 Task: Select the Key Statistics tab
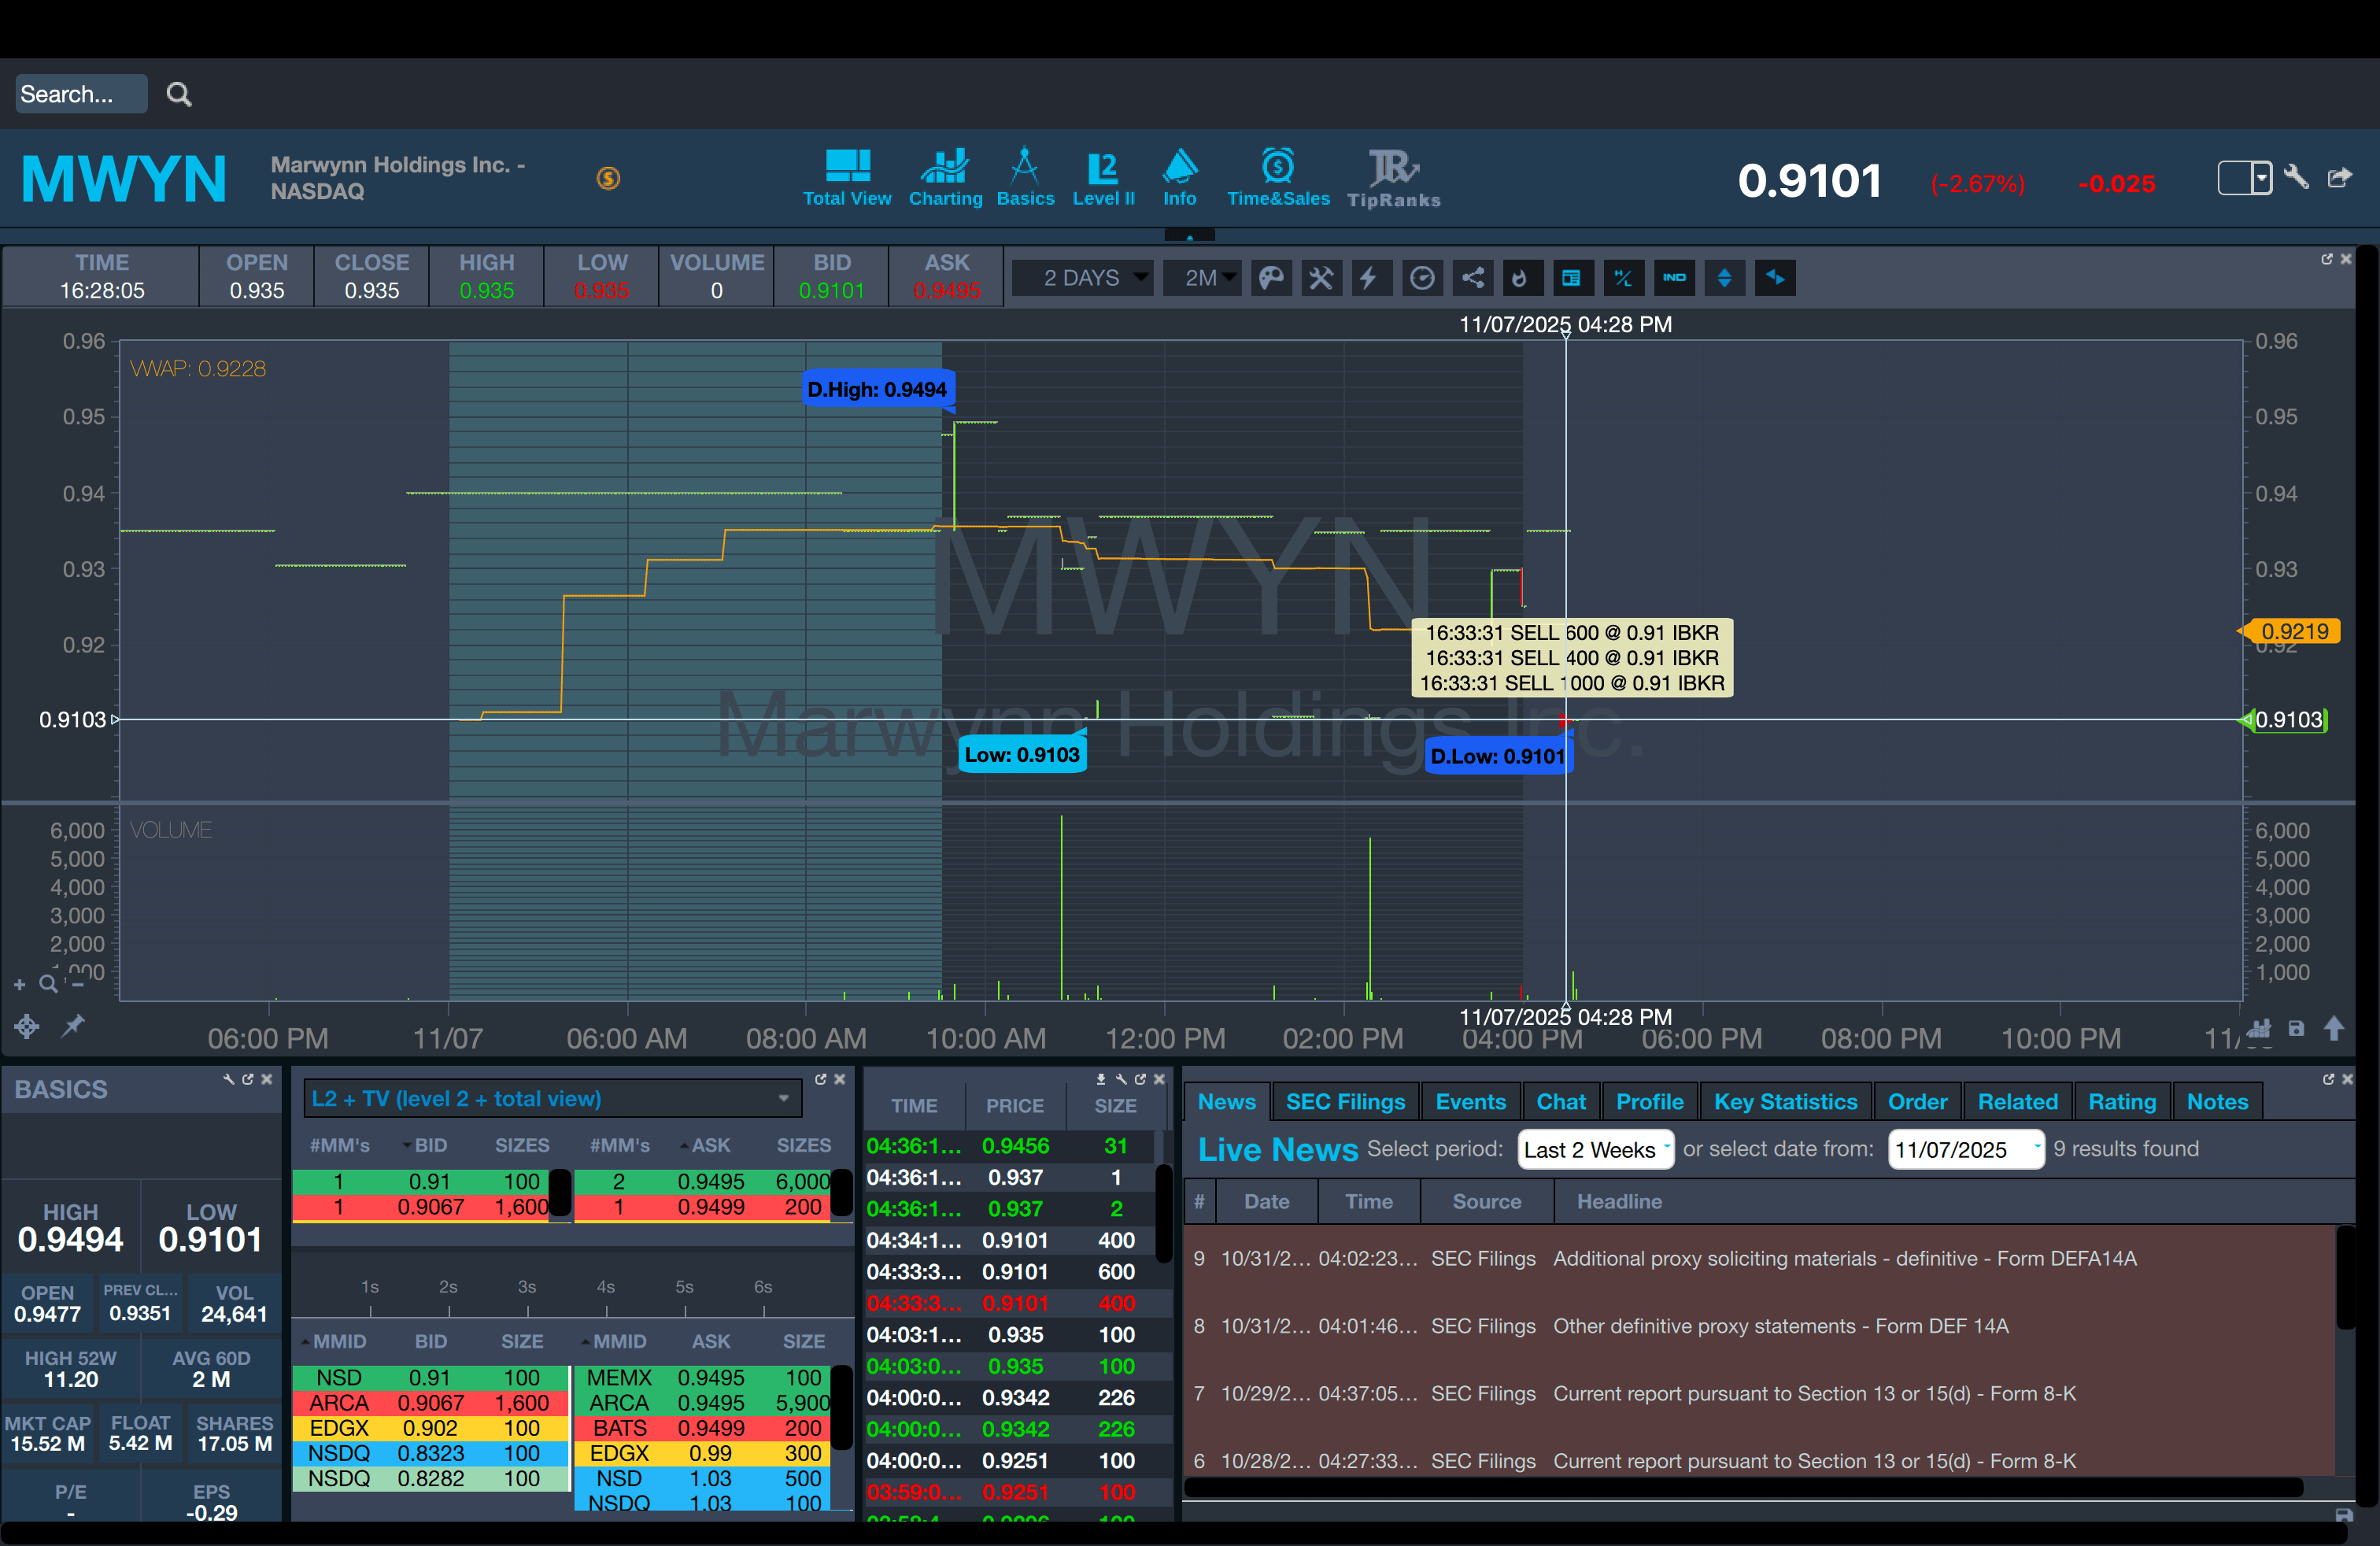coord(1785,1101)
